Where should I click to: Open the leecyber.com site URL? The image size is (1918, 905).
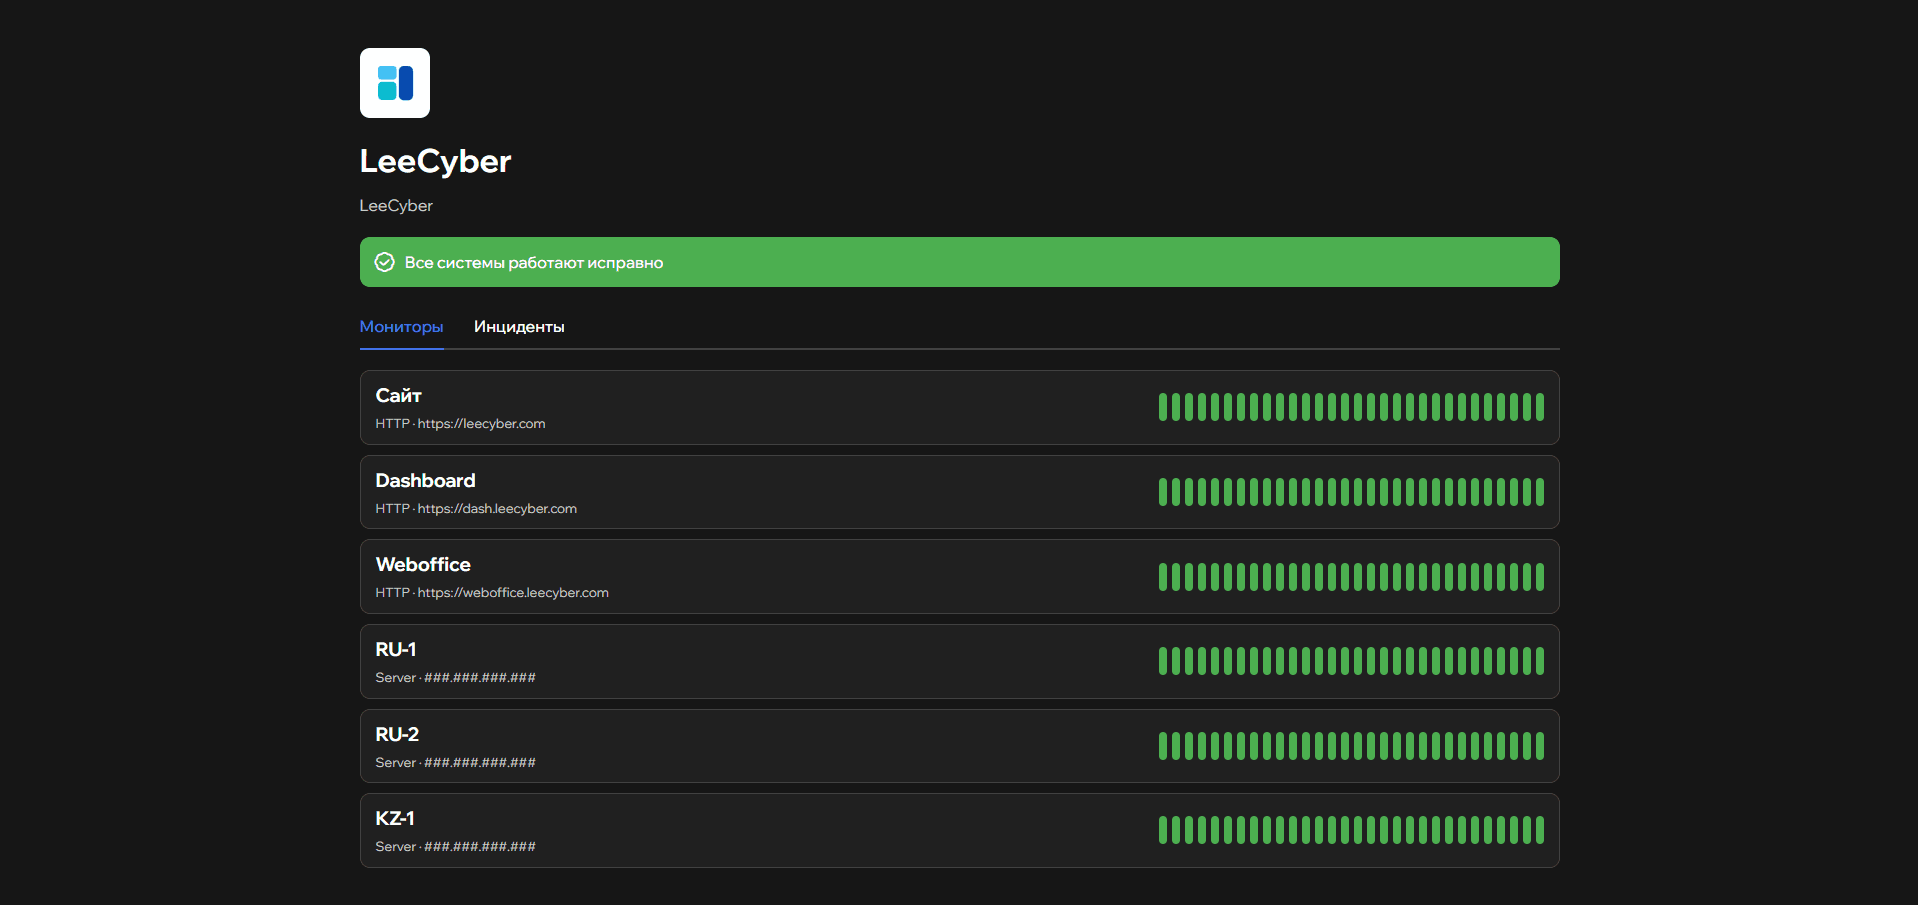(x=481, y=424)
